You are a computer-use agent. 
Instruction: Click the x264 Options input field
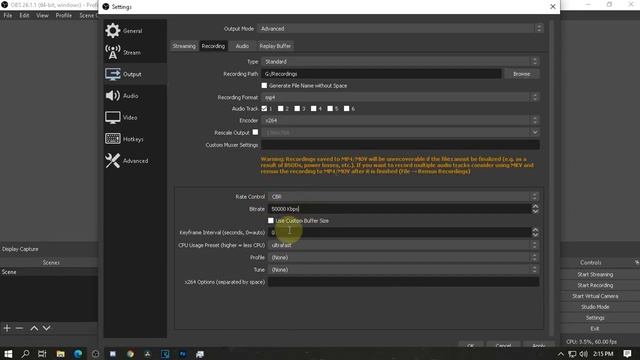404,282
